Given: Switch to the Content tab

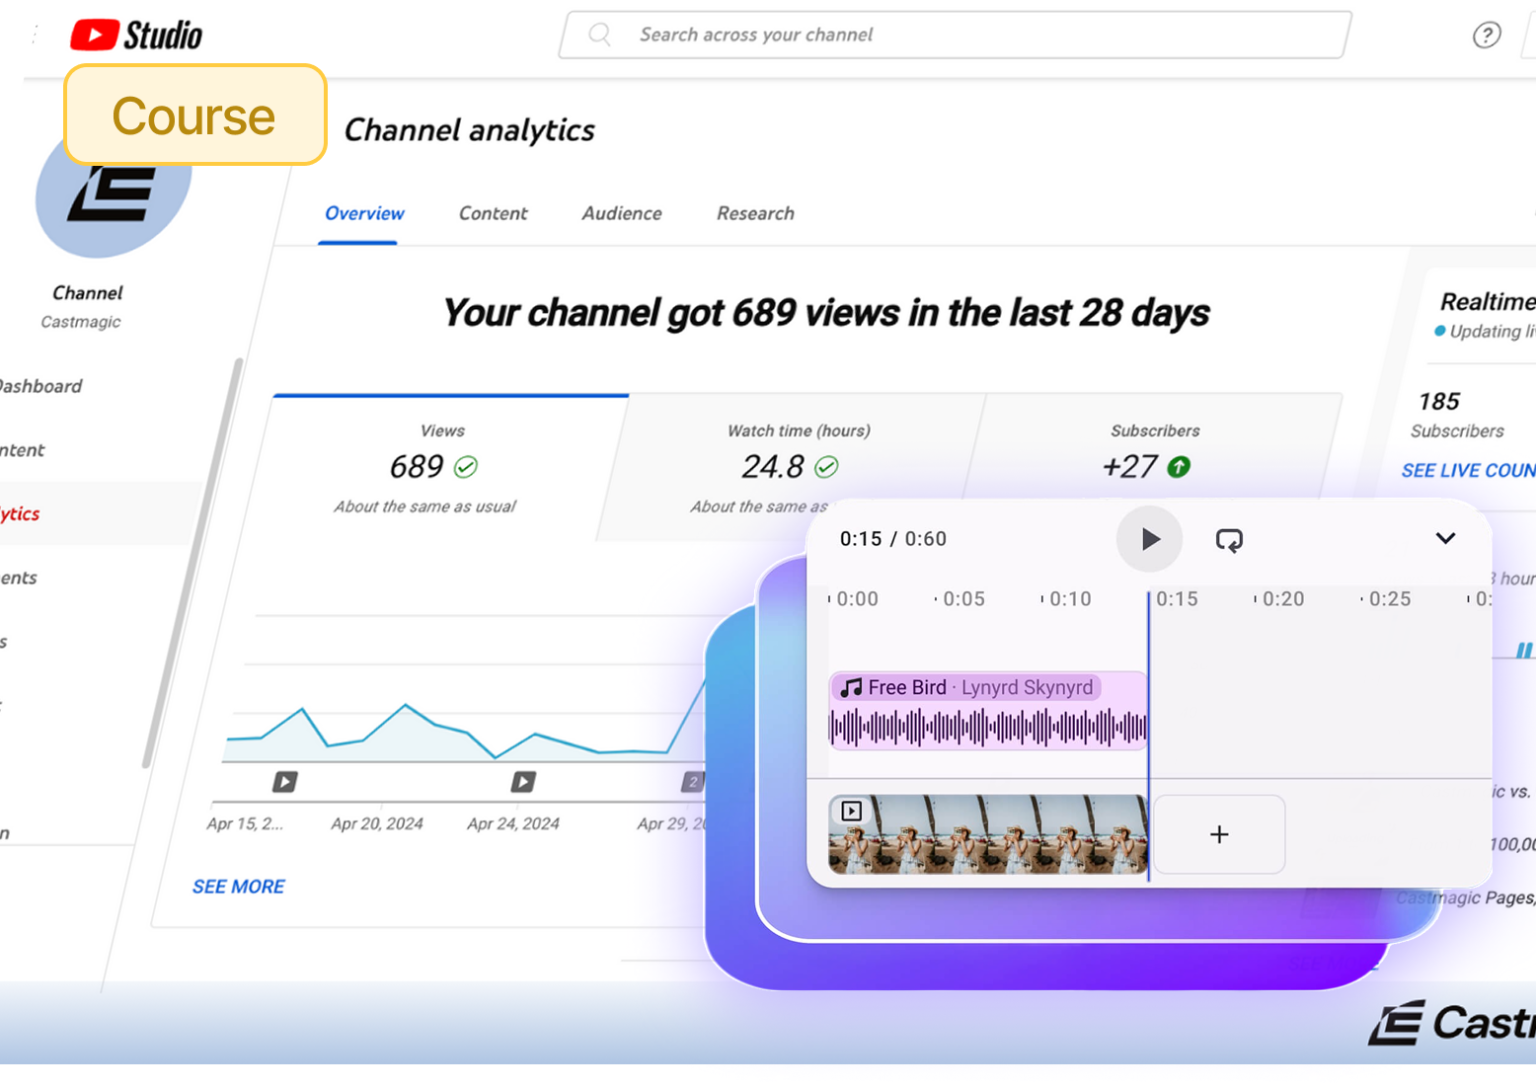Looking at the screenshot, I should point(493,213).
